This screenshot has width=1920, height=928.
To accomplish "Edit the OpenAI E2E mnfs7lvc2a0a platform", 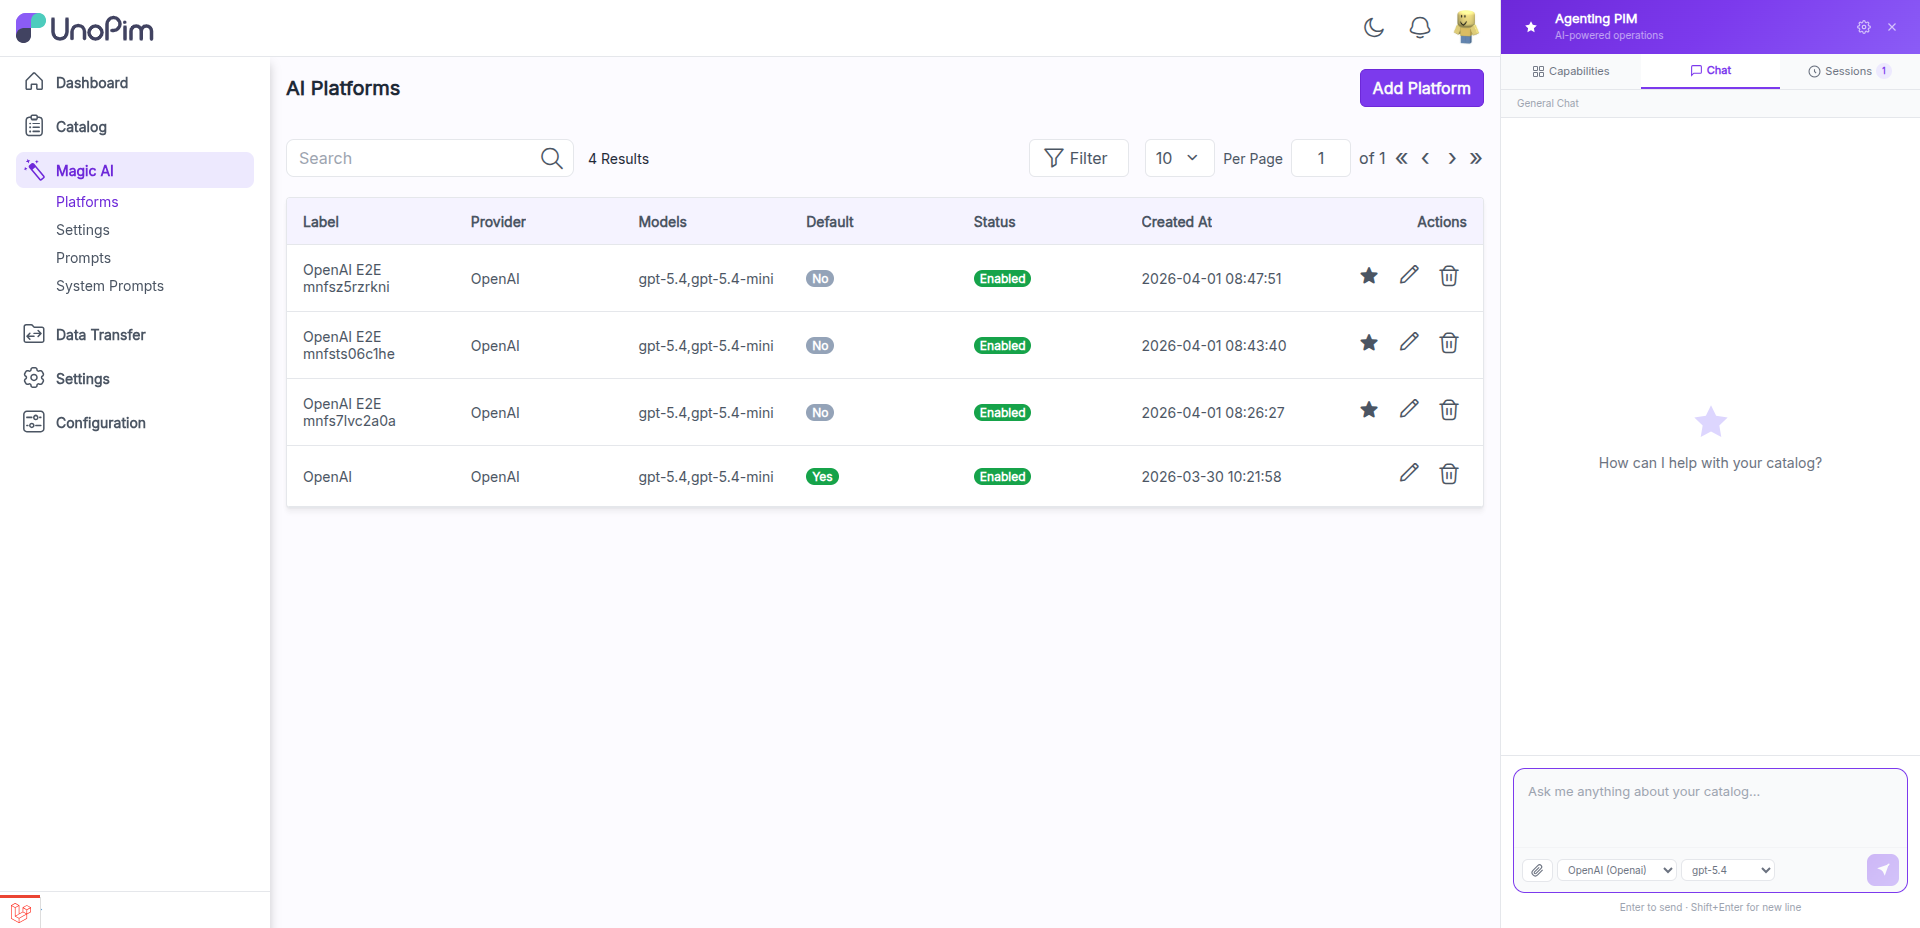I will 1408,409.
